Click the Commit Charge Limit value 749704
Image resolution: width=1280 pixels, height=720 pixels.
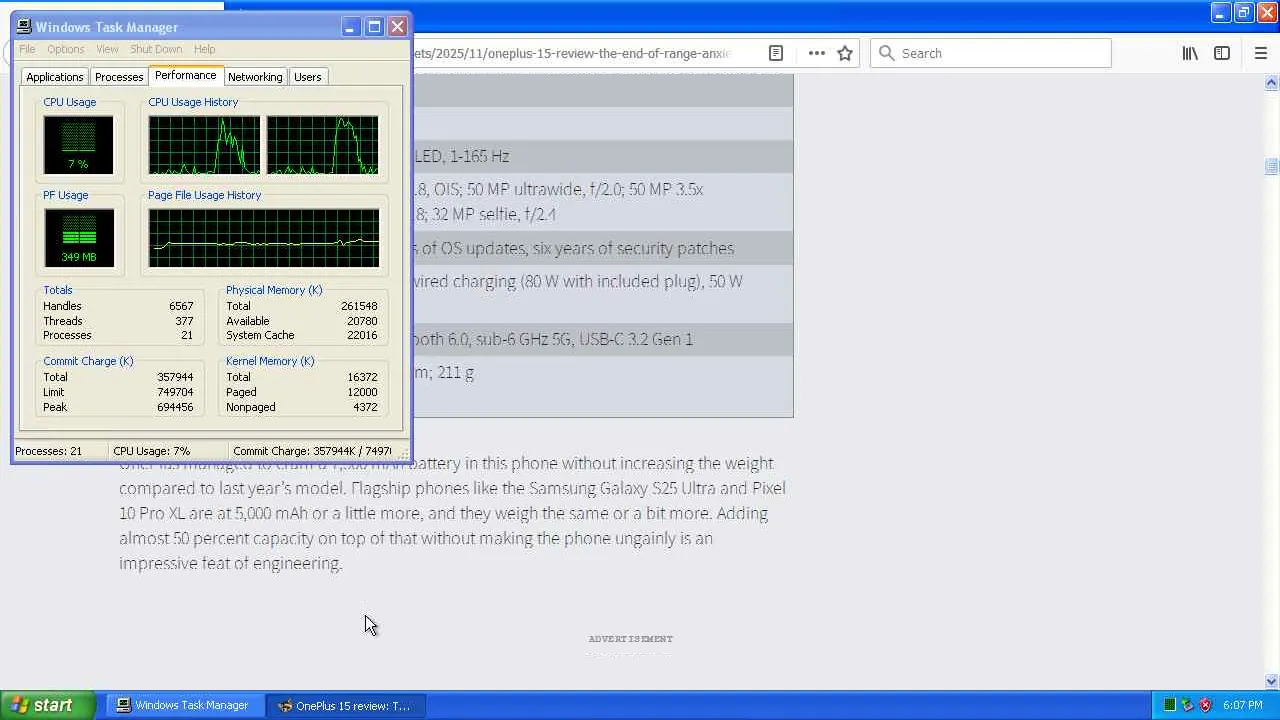pos(175,392)
